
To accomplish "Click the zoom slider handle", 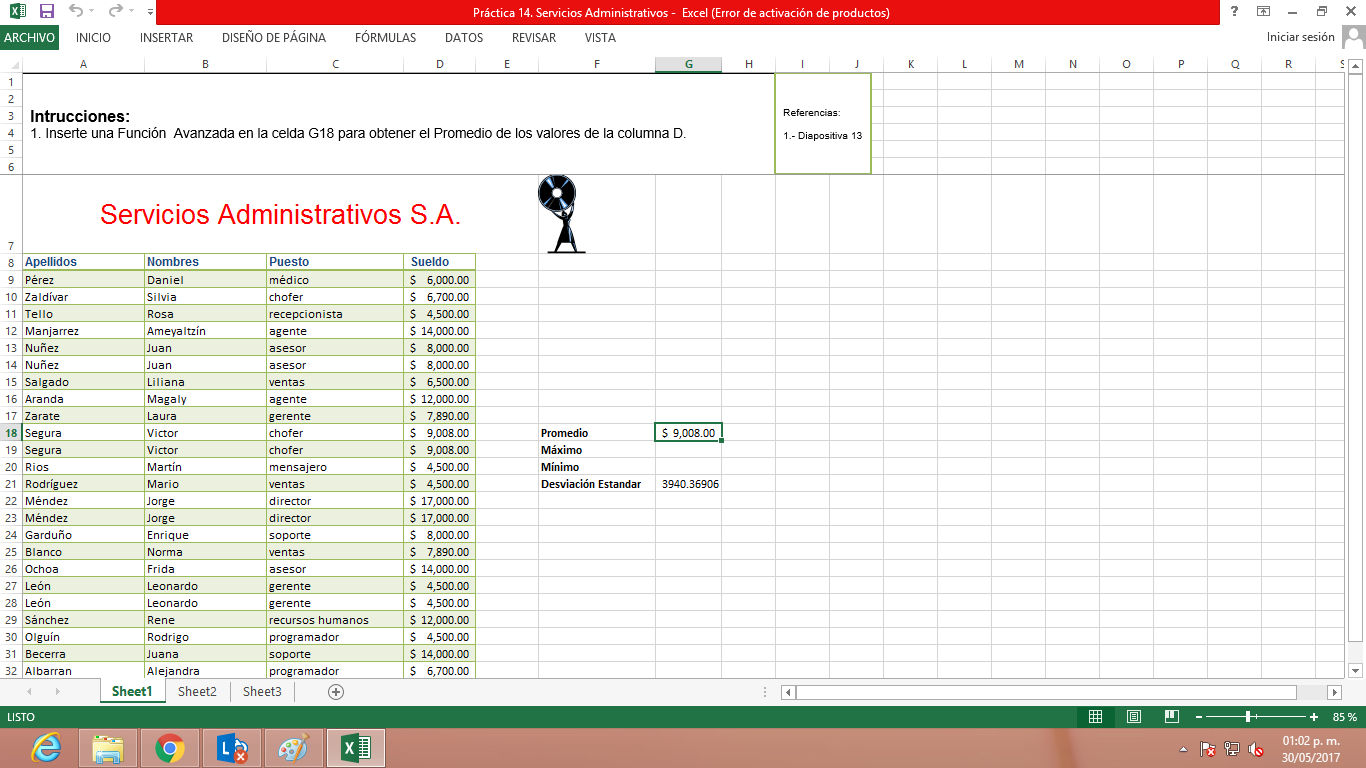I will tap(1249, 717).
